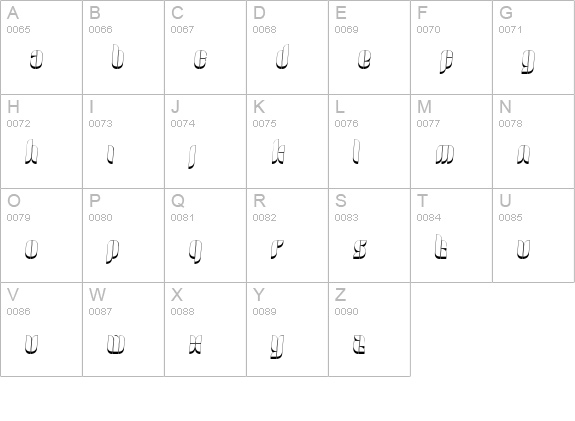Viewport: 575px width, 421px height.
Task: Choose the T glyph cell code 0084
Action: coord(451,235)
